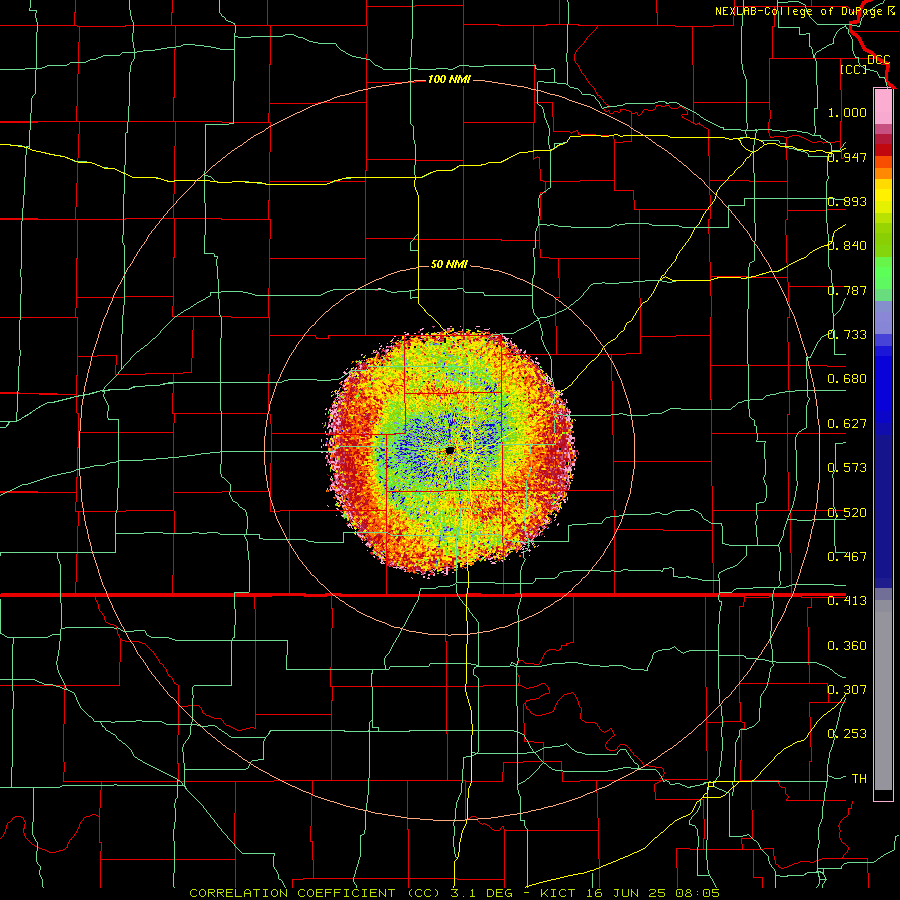This screenshot has width=900, height=900.
Task: Click the 0.680 legend value
Action: pyautogui.click(x=847, y=379)
